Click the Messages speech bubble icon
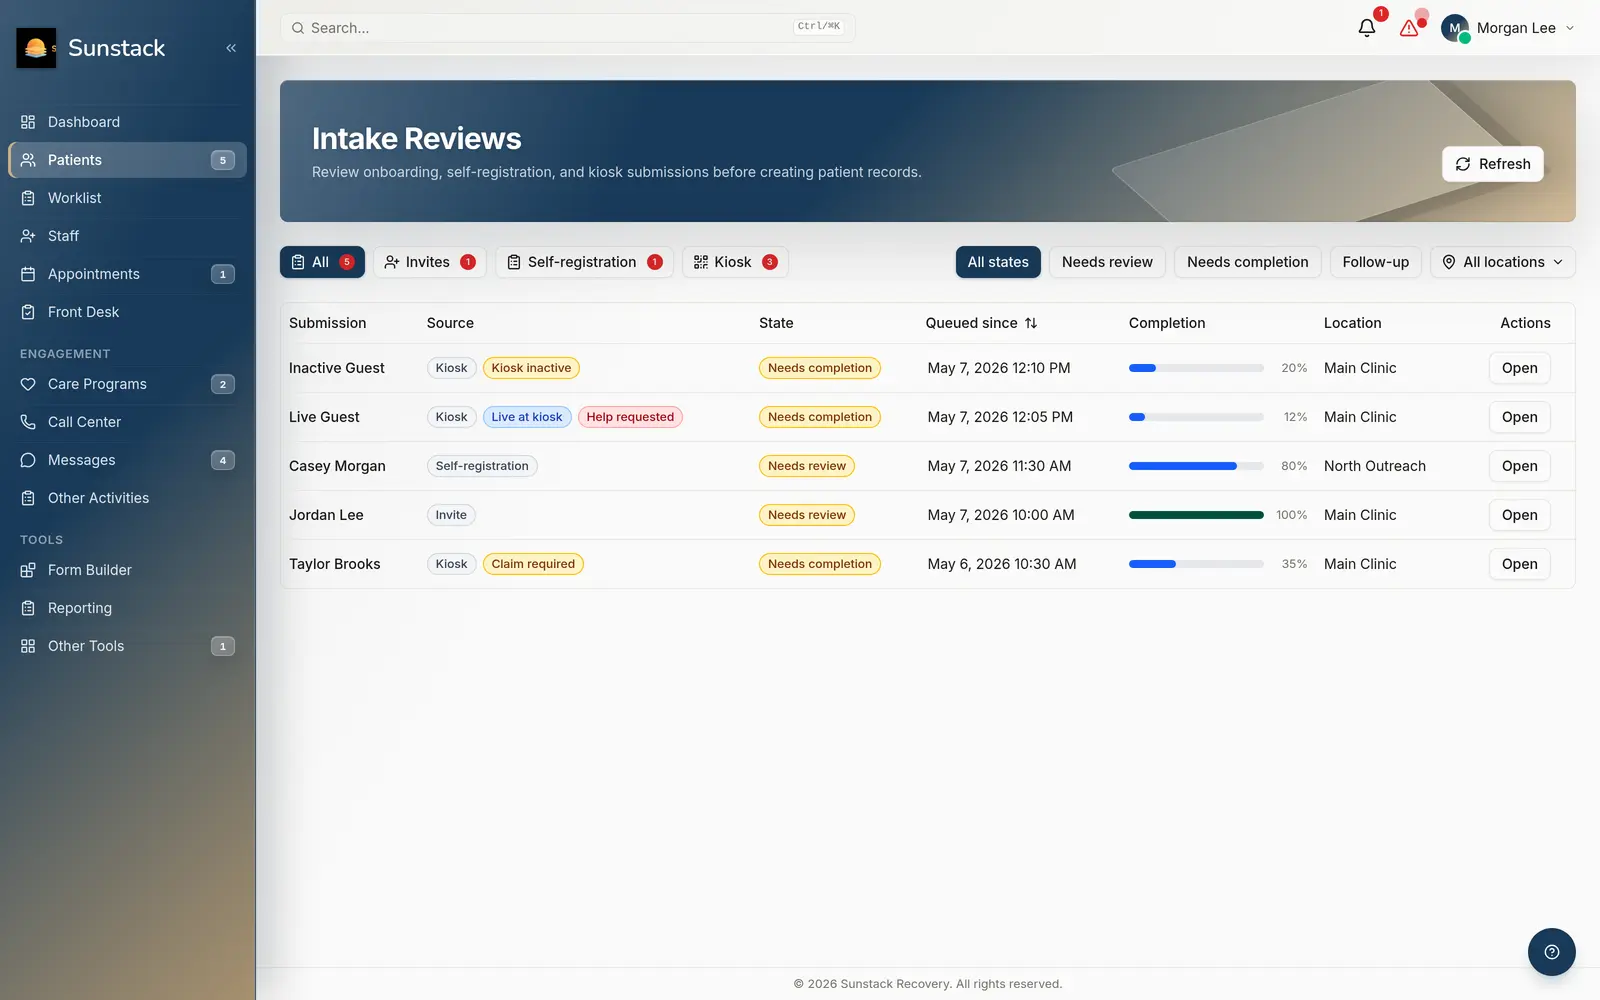This screenshot has width=1600, height=1000. 28,460
